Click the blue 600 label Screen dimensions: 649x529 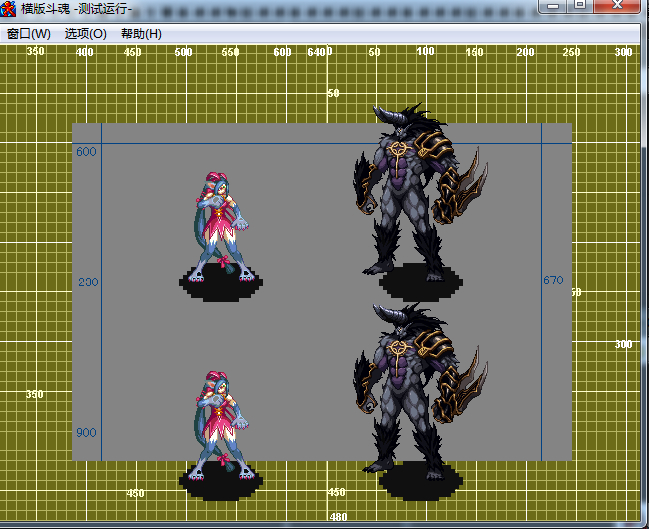coord(86,152)
